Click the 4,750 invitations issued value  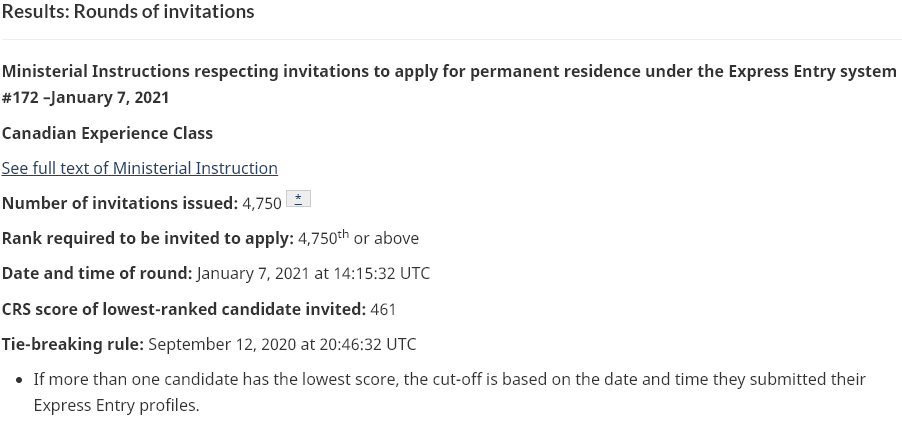pos(262,203)
